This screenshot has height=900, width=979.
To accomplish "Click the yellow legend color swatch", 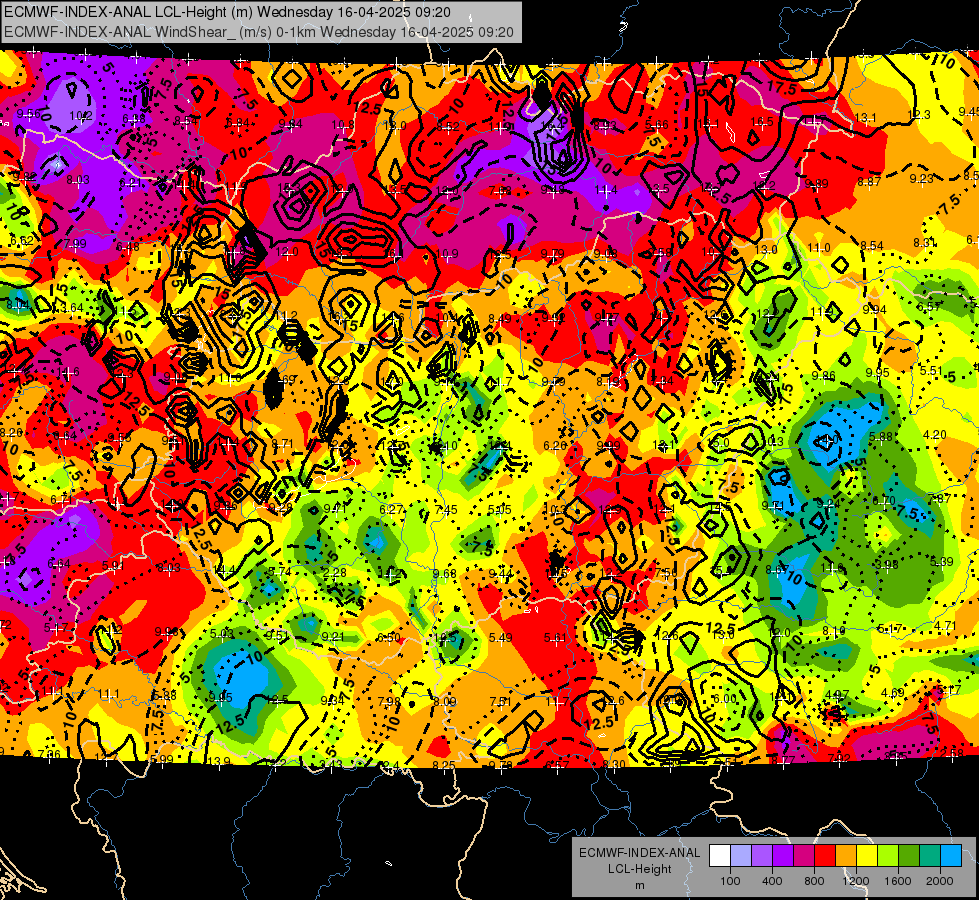I will point(867,855).
